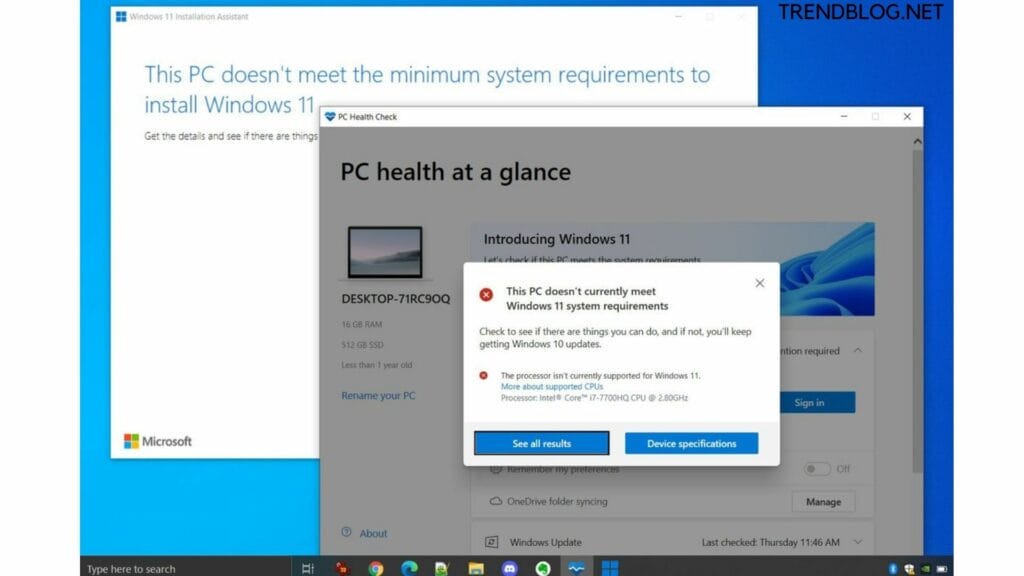Click the taskbar search box
This screenshot has height=576, width=1024.
pyautogui.click(x=186, y=568)
